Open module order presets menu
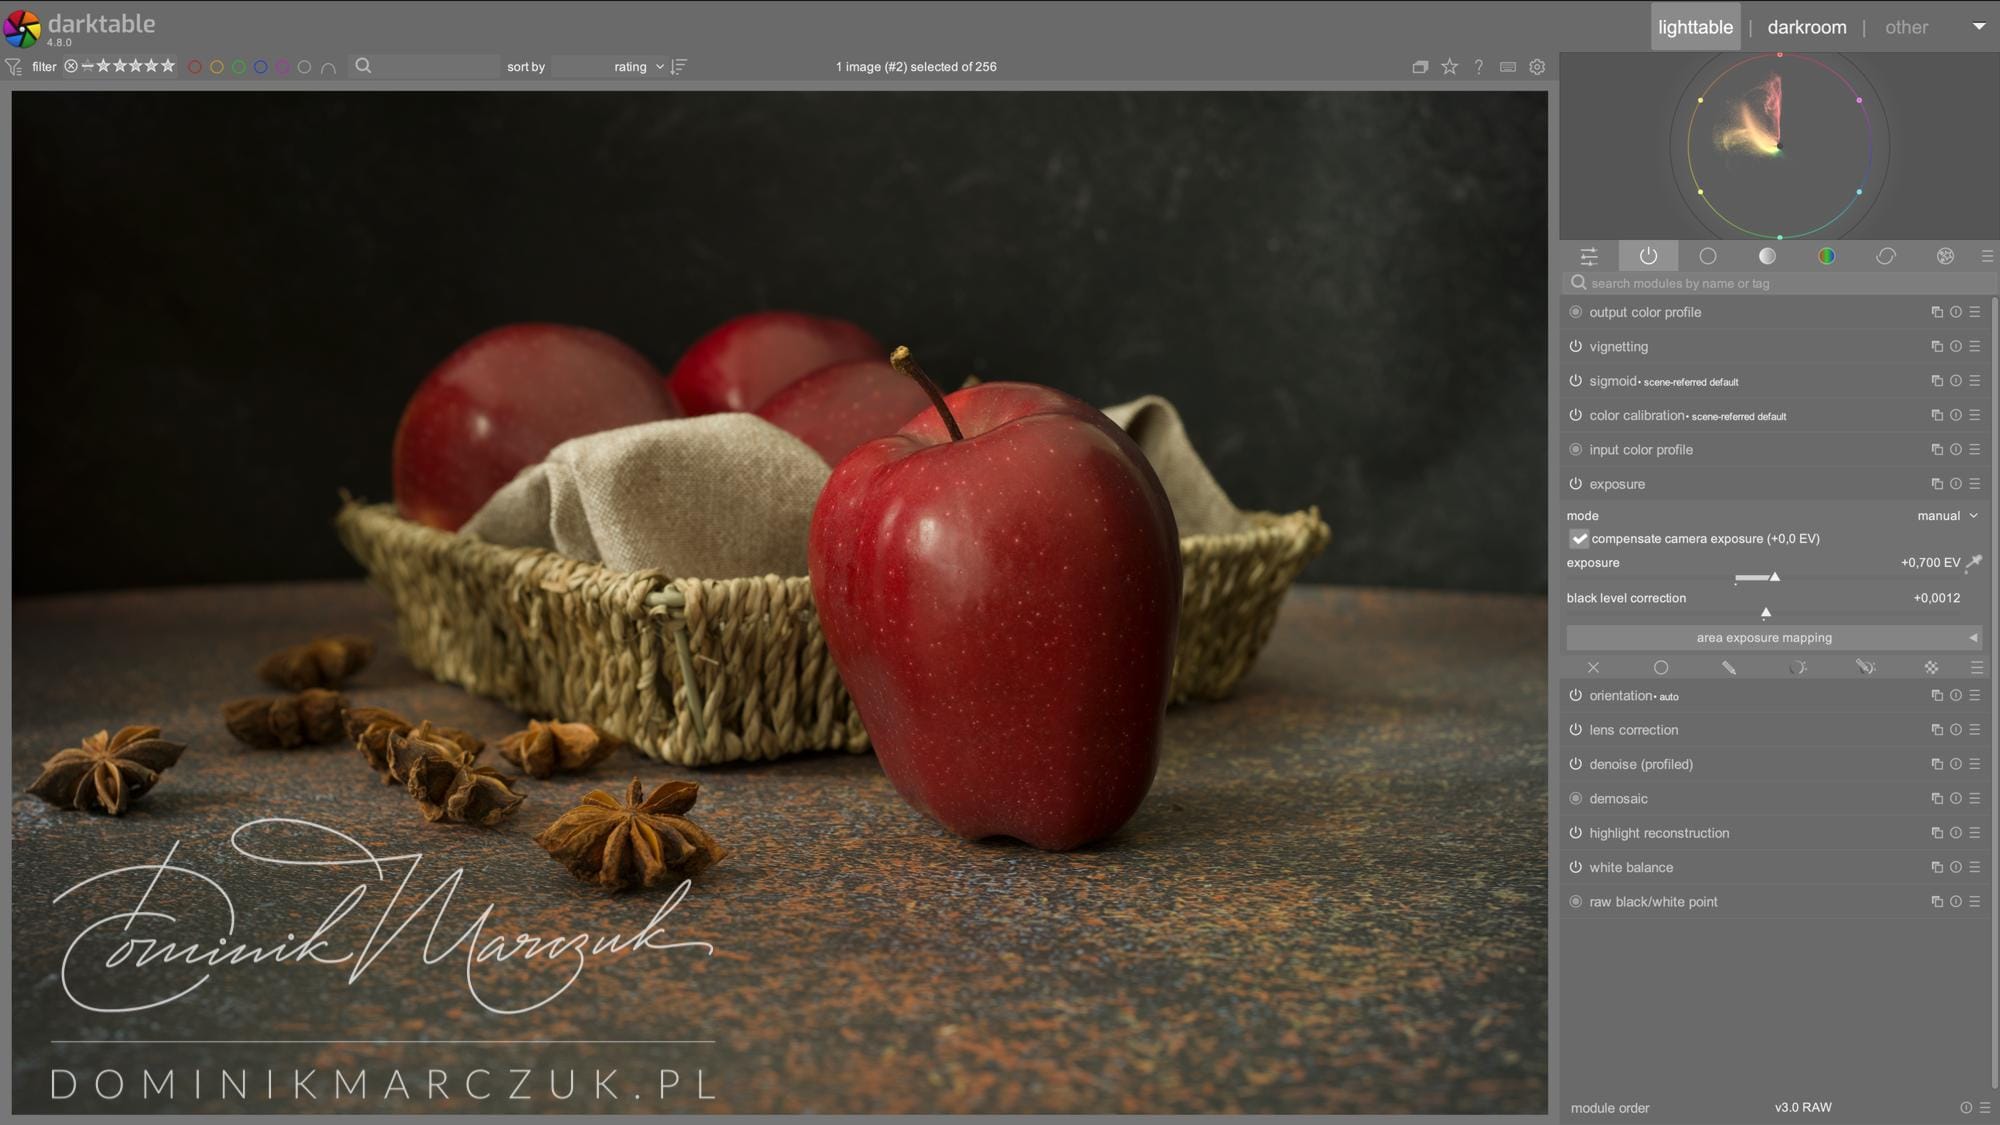 click(x=1985, y=1108)
